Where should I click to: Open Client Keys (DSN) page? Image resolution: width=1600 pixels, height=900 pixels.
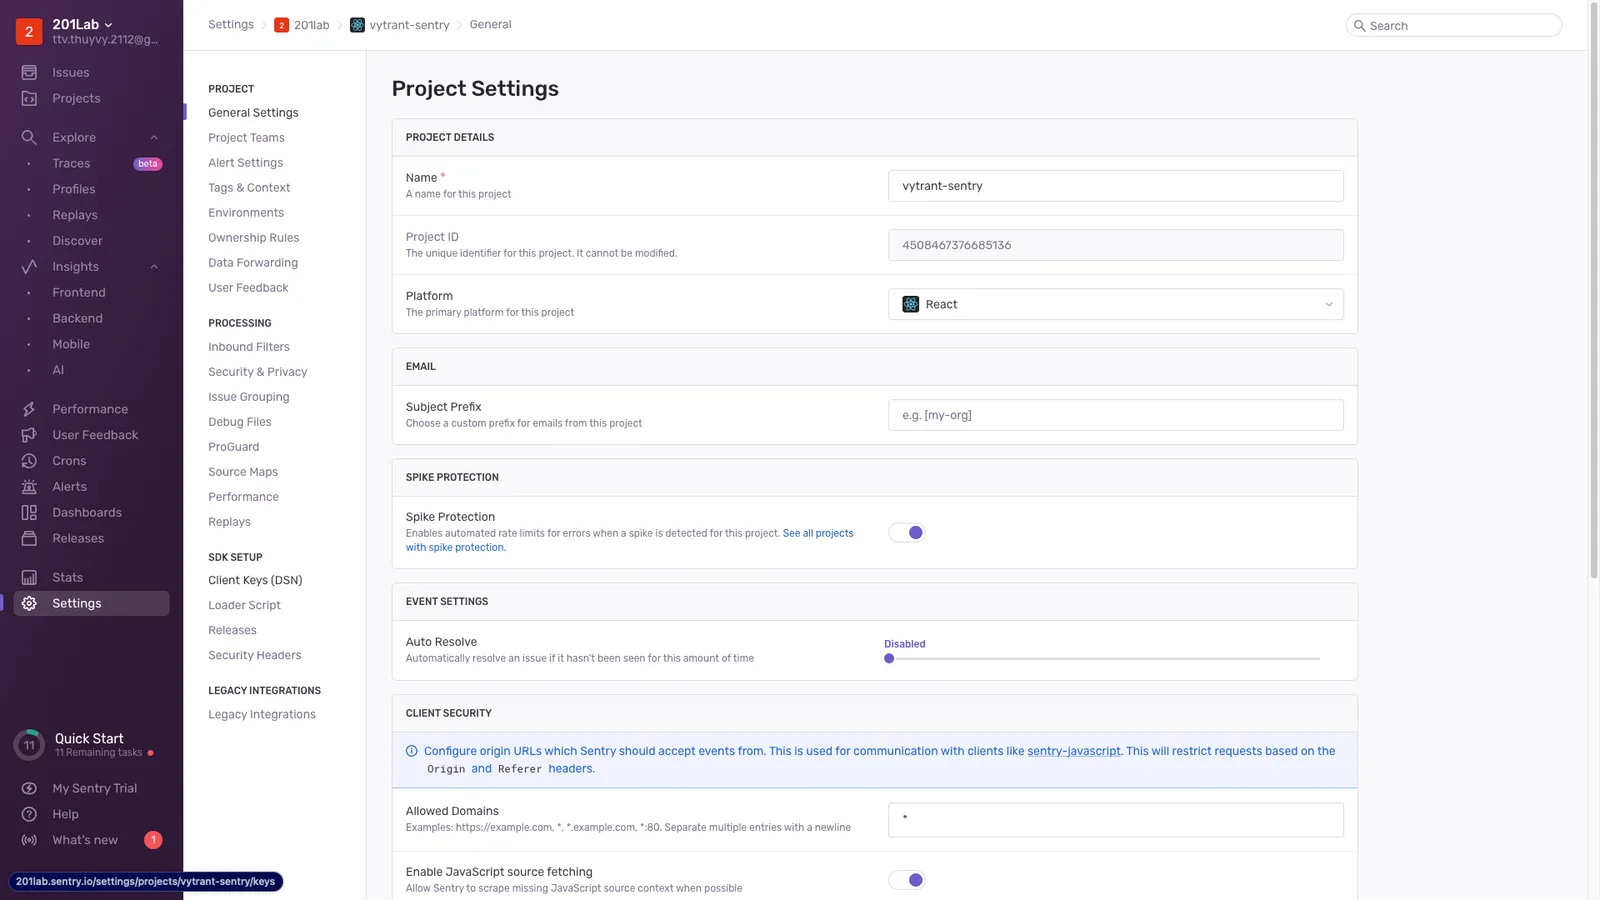click(x=255, y=580)
